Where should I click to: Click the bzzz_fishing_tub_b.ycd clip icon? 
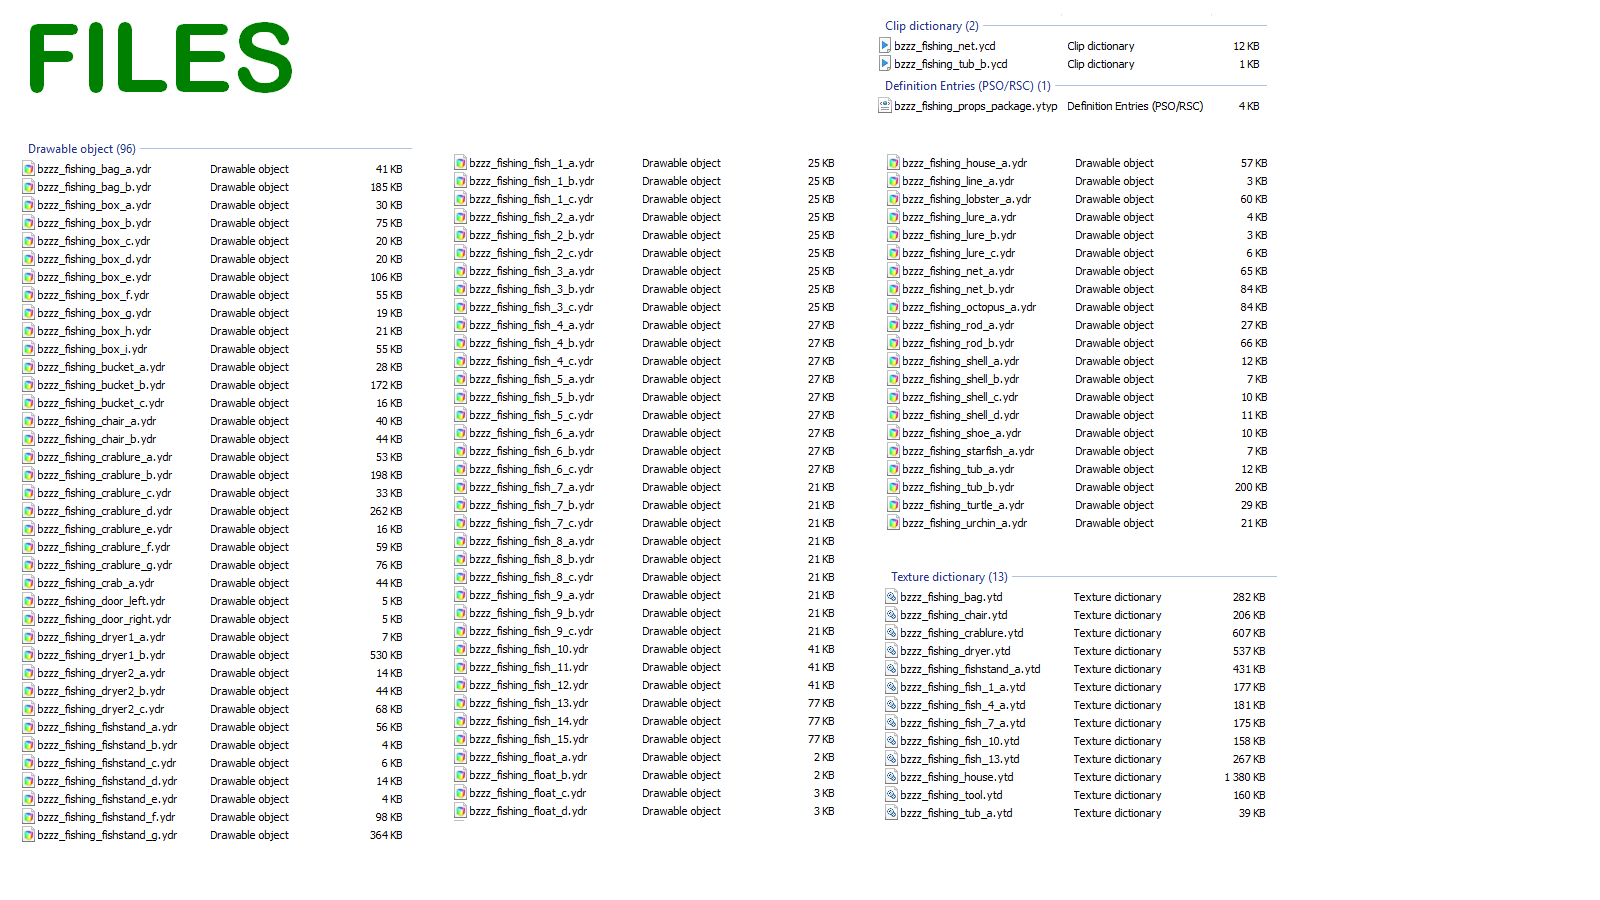coord(884,63)
